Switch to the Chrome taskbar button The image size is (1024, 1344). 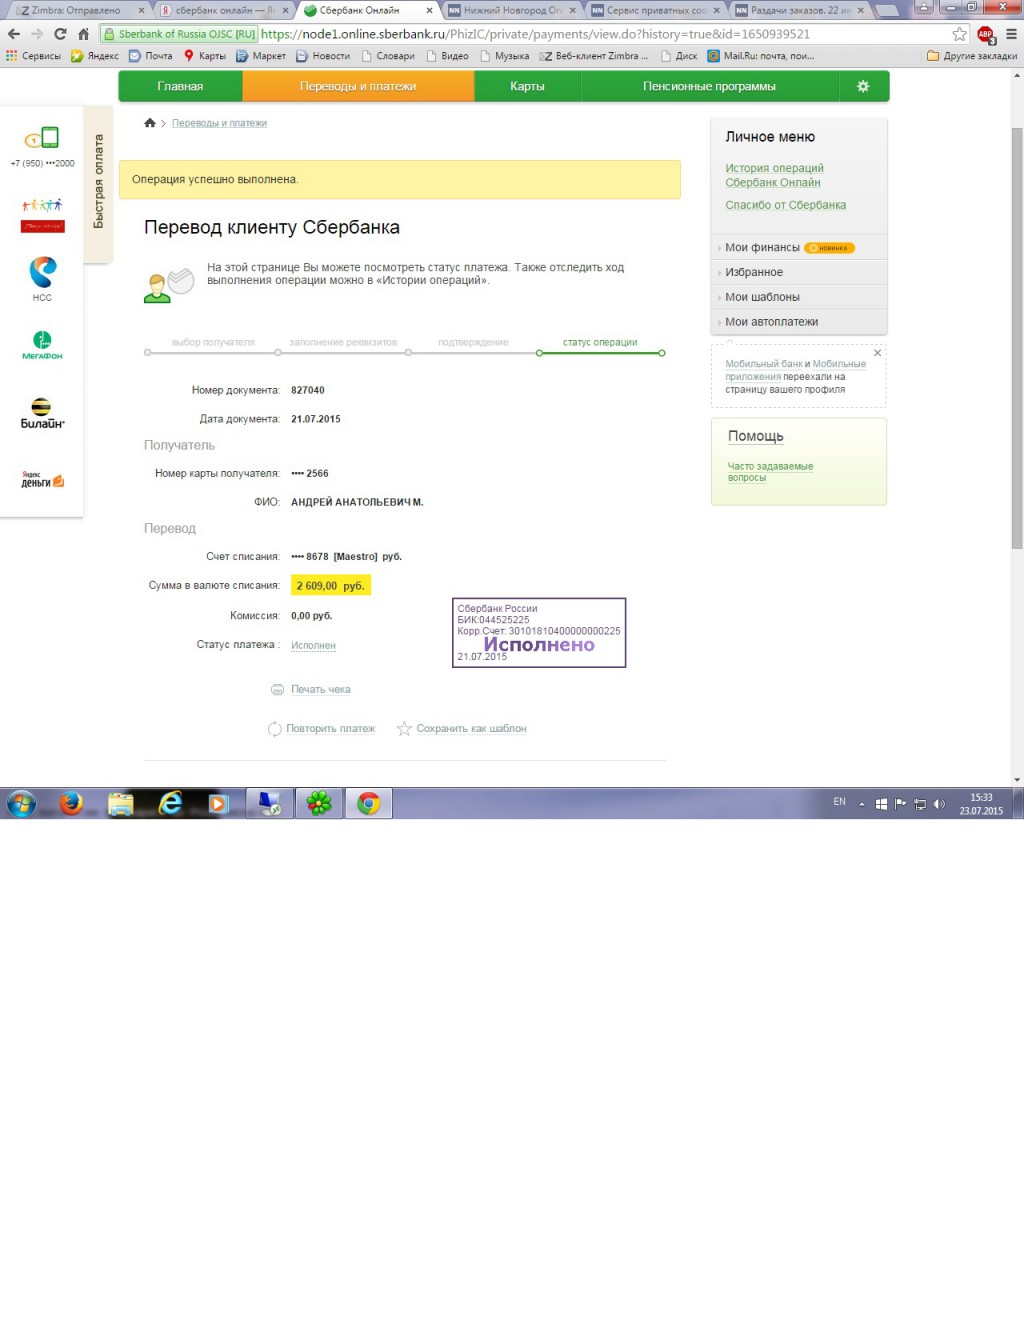tap(369, 803)
